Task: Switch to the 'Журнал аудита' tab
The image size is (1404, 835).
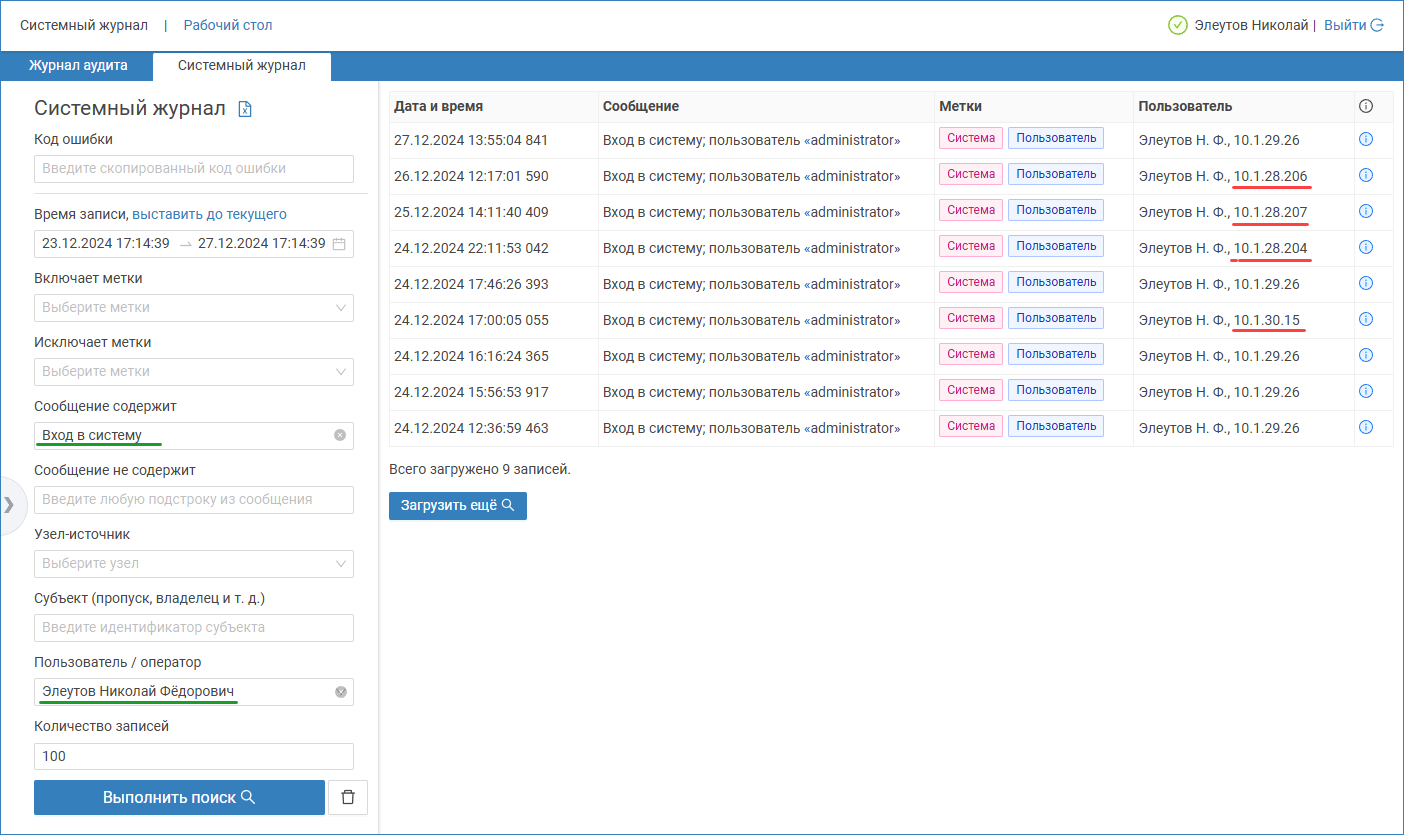Action: 78,66
